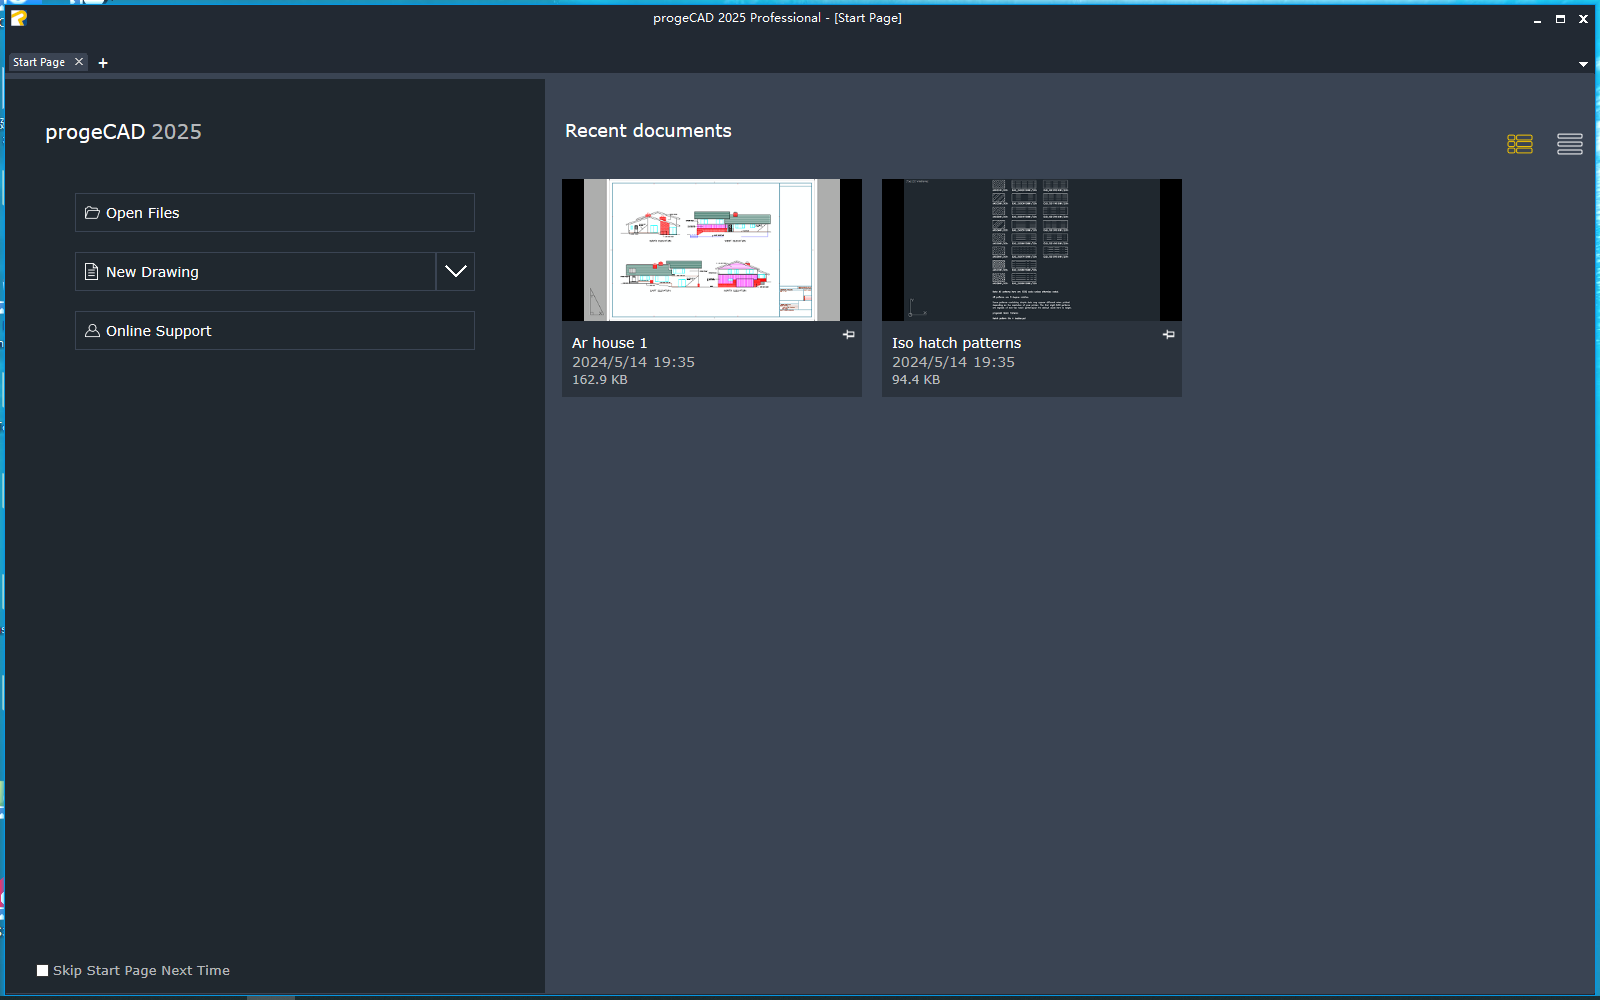Add a new tab with plus icon
The width and height of the screenshot is (1600, 1000).
pyautogui.click(x=103, y=63)
